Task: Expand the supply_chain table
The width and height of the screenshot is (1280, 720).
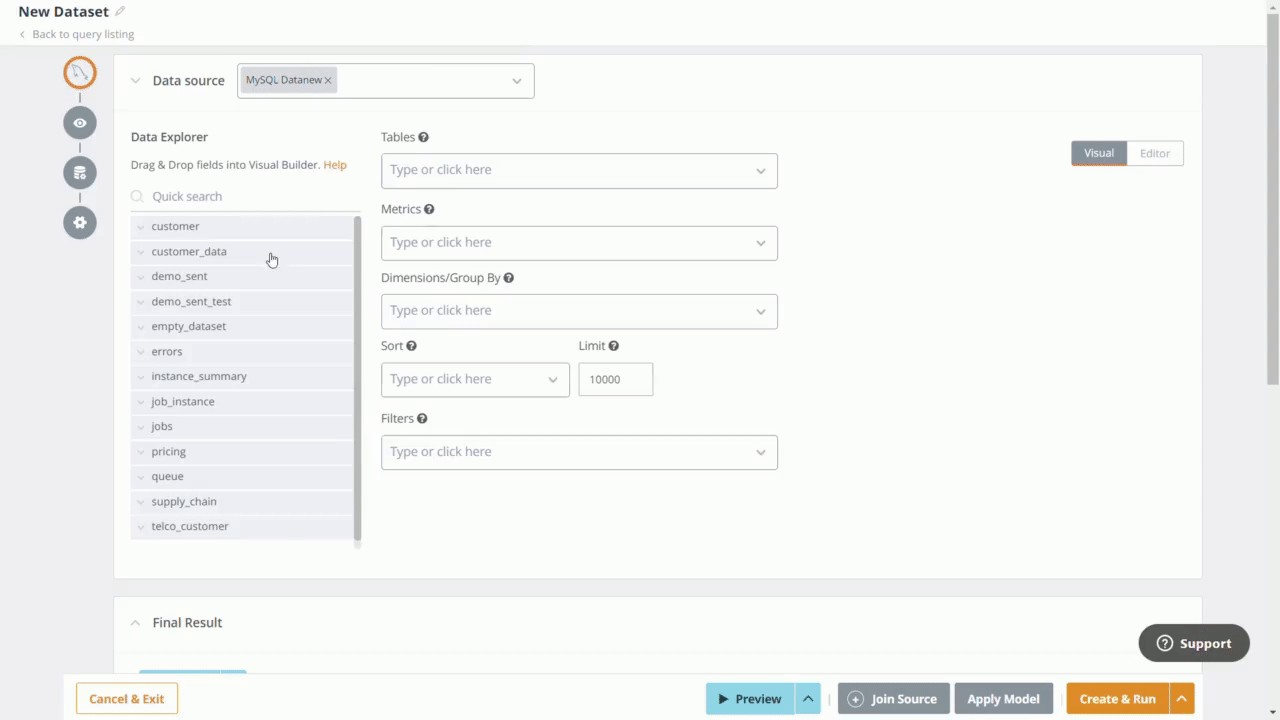Action: (140, 501)
